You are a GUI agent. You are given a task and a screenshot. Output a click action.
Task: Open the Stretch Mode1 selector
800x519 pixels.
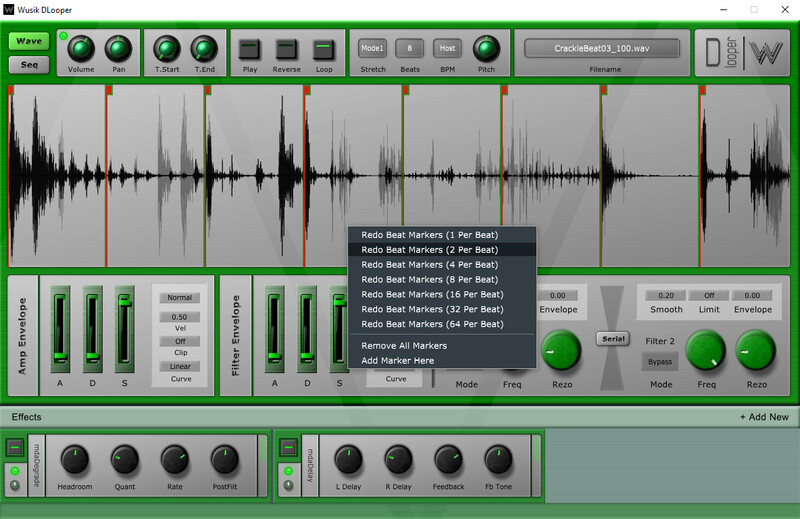point(372,48)
